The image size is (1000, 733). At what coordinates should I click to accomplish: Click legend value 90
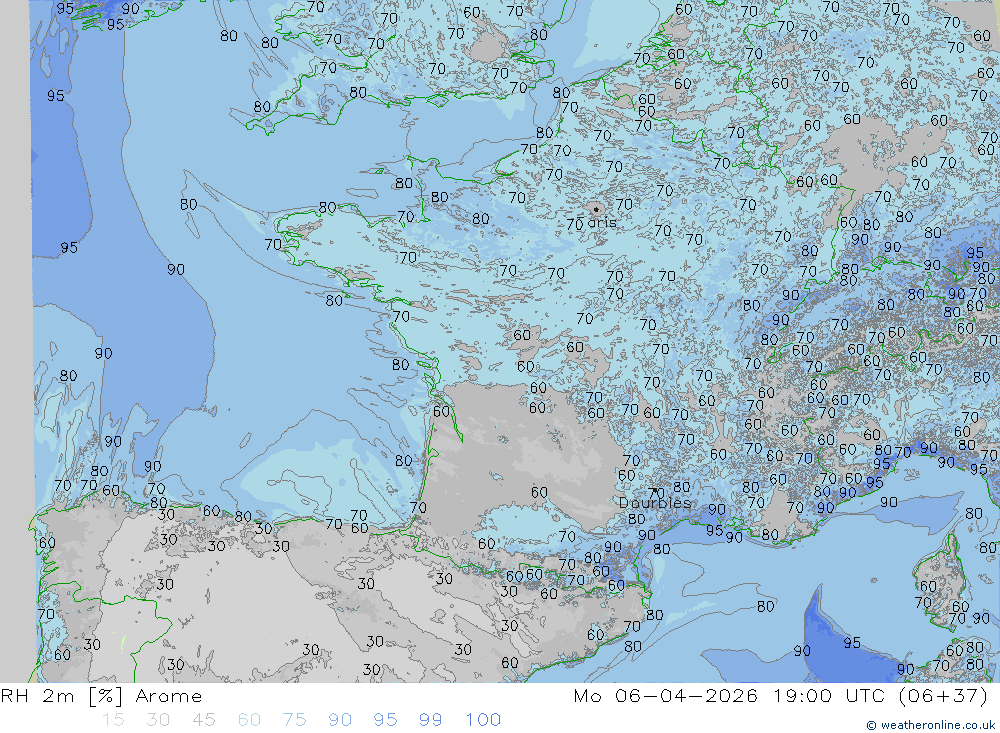point(340,720)
